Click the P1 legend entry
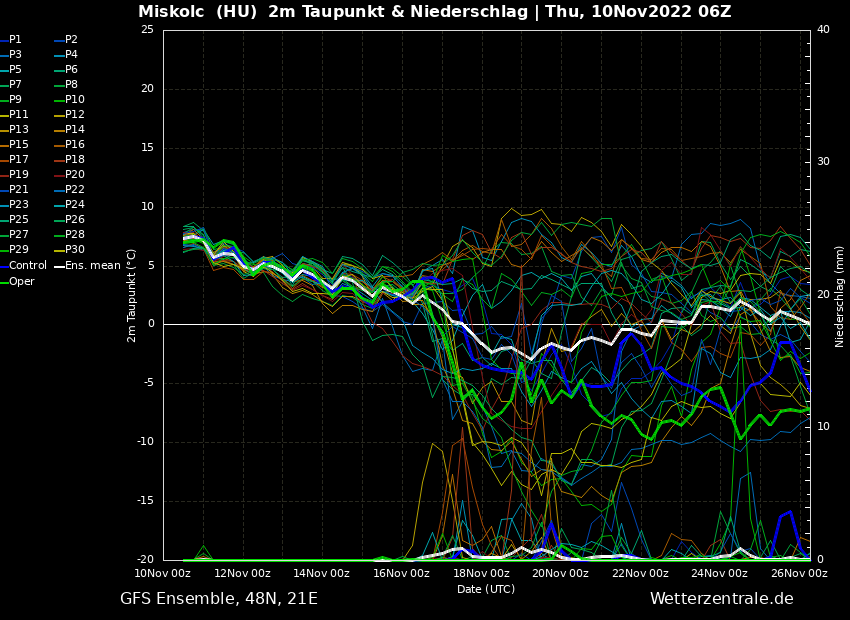Viewport: 850px width, 620px height. point(15,40)
